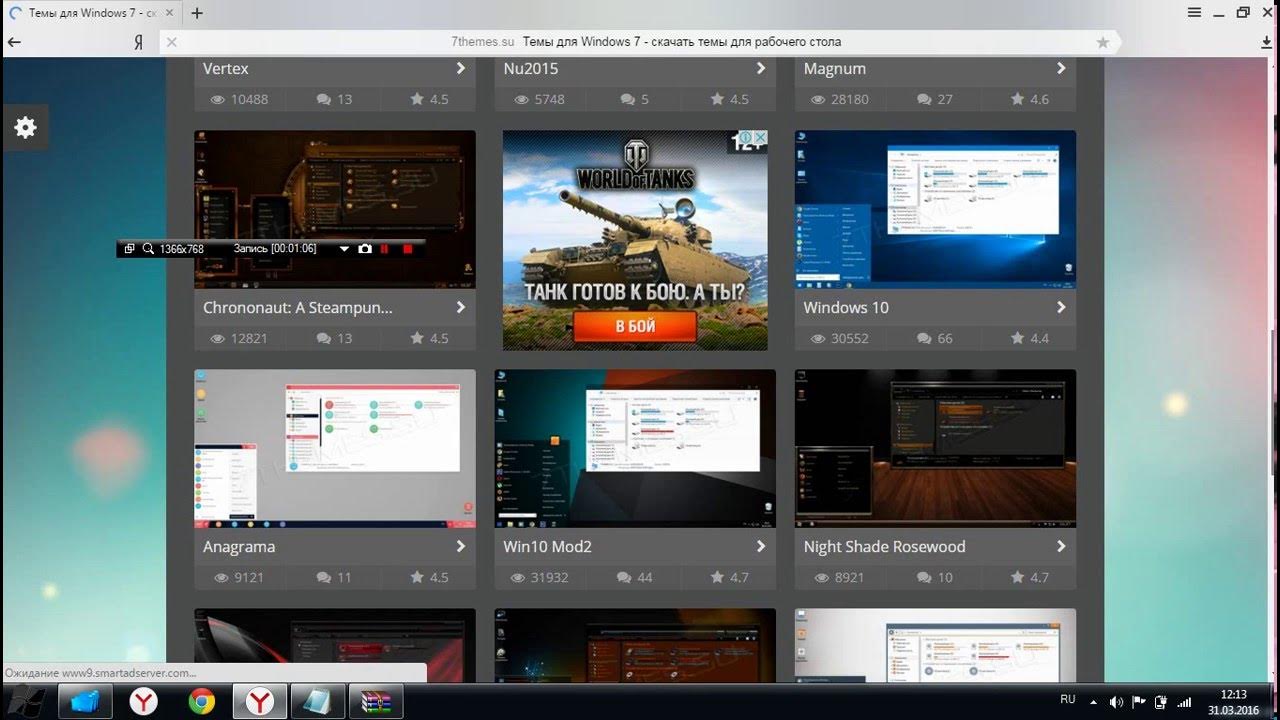Click the 4.7 star rating on Win10 Mod2
The width and height of the screenshot is (1280, 720).
click(x=730, y=577)
